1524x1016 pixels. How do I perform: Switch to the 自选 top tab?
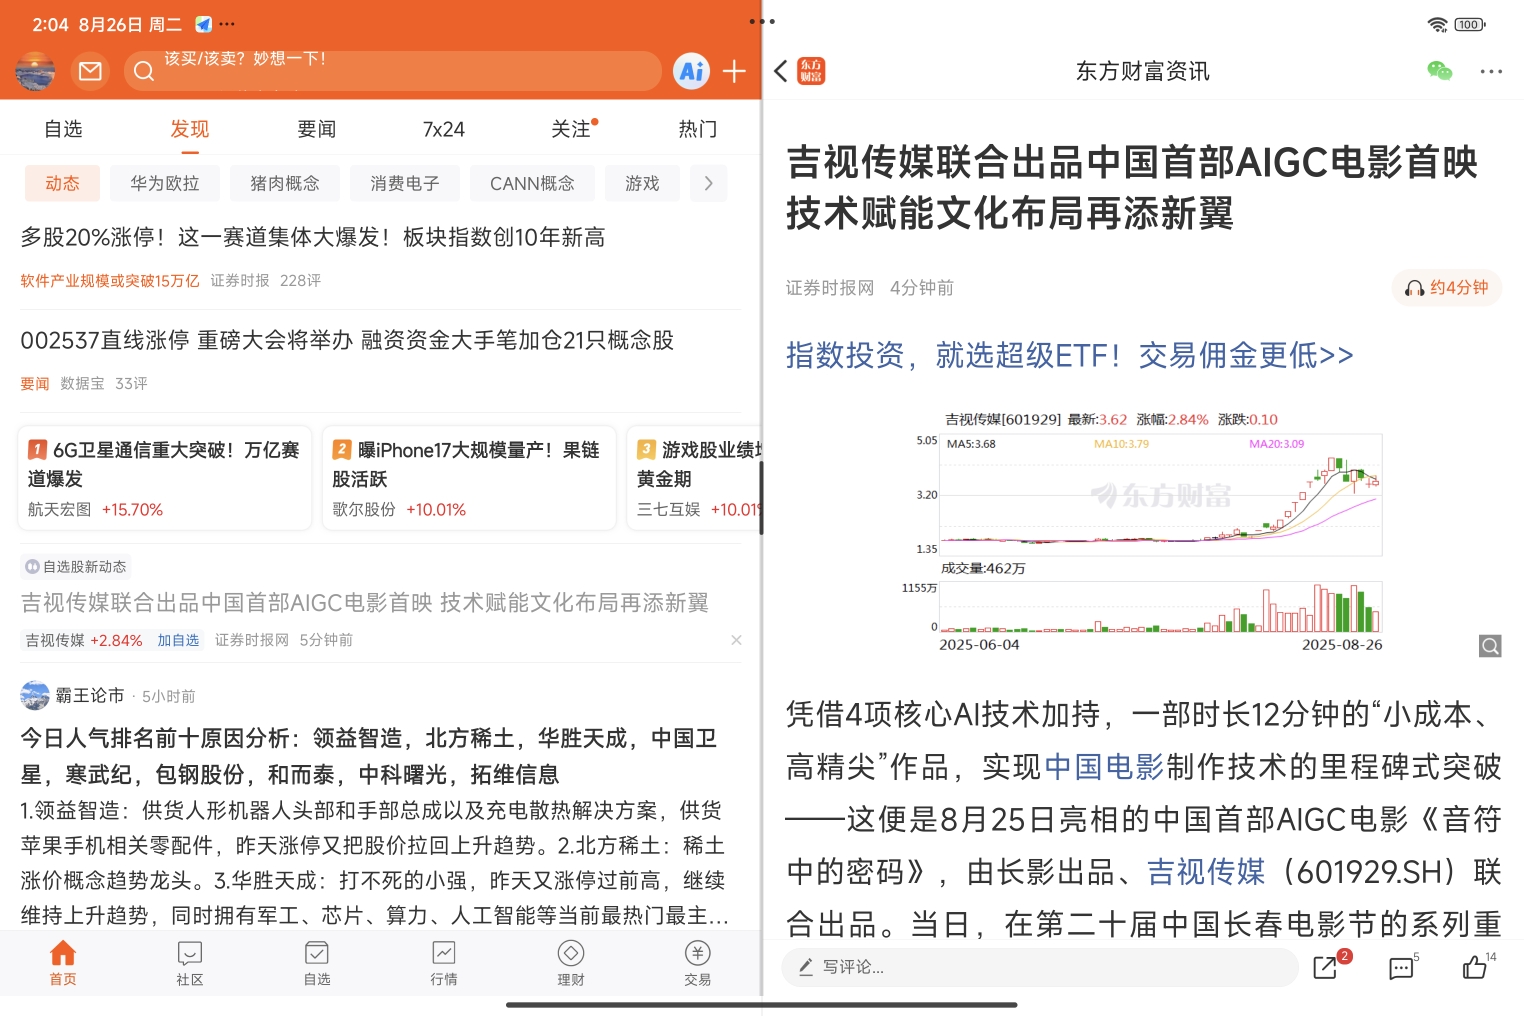click(63, 129)
